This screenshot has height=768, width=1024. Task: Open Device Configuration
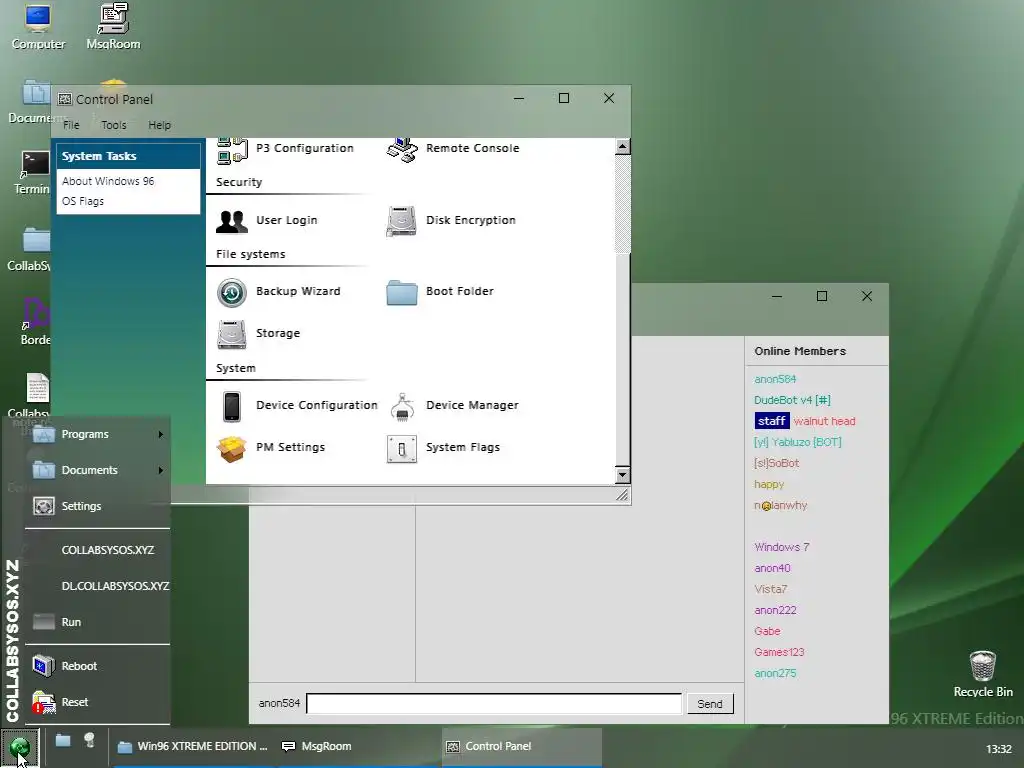tap(297, 406)
